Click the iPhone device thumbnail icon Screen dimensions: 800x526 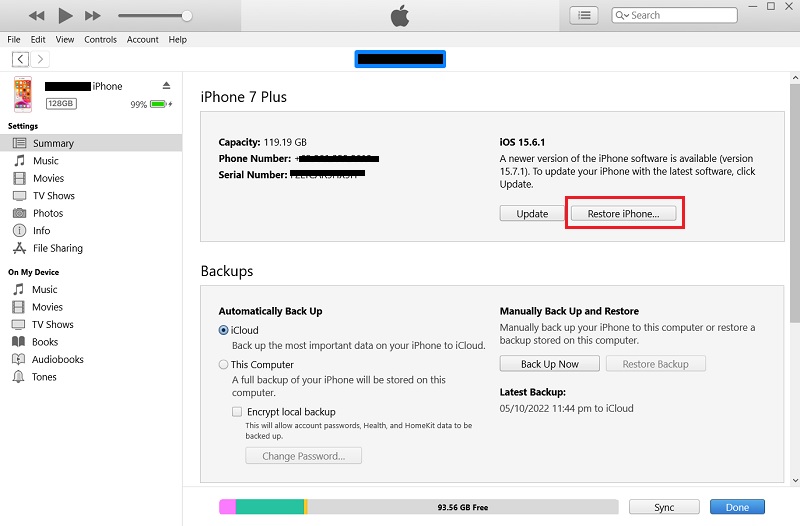pyautogui.click(x=22, y=94)
